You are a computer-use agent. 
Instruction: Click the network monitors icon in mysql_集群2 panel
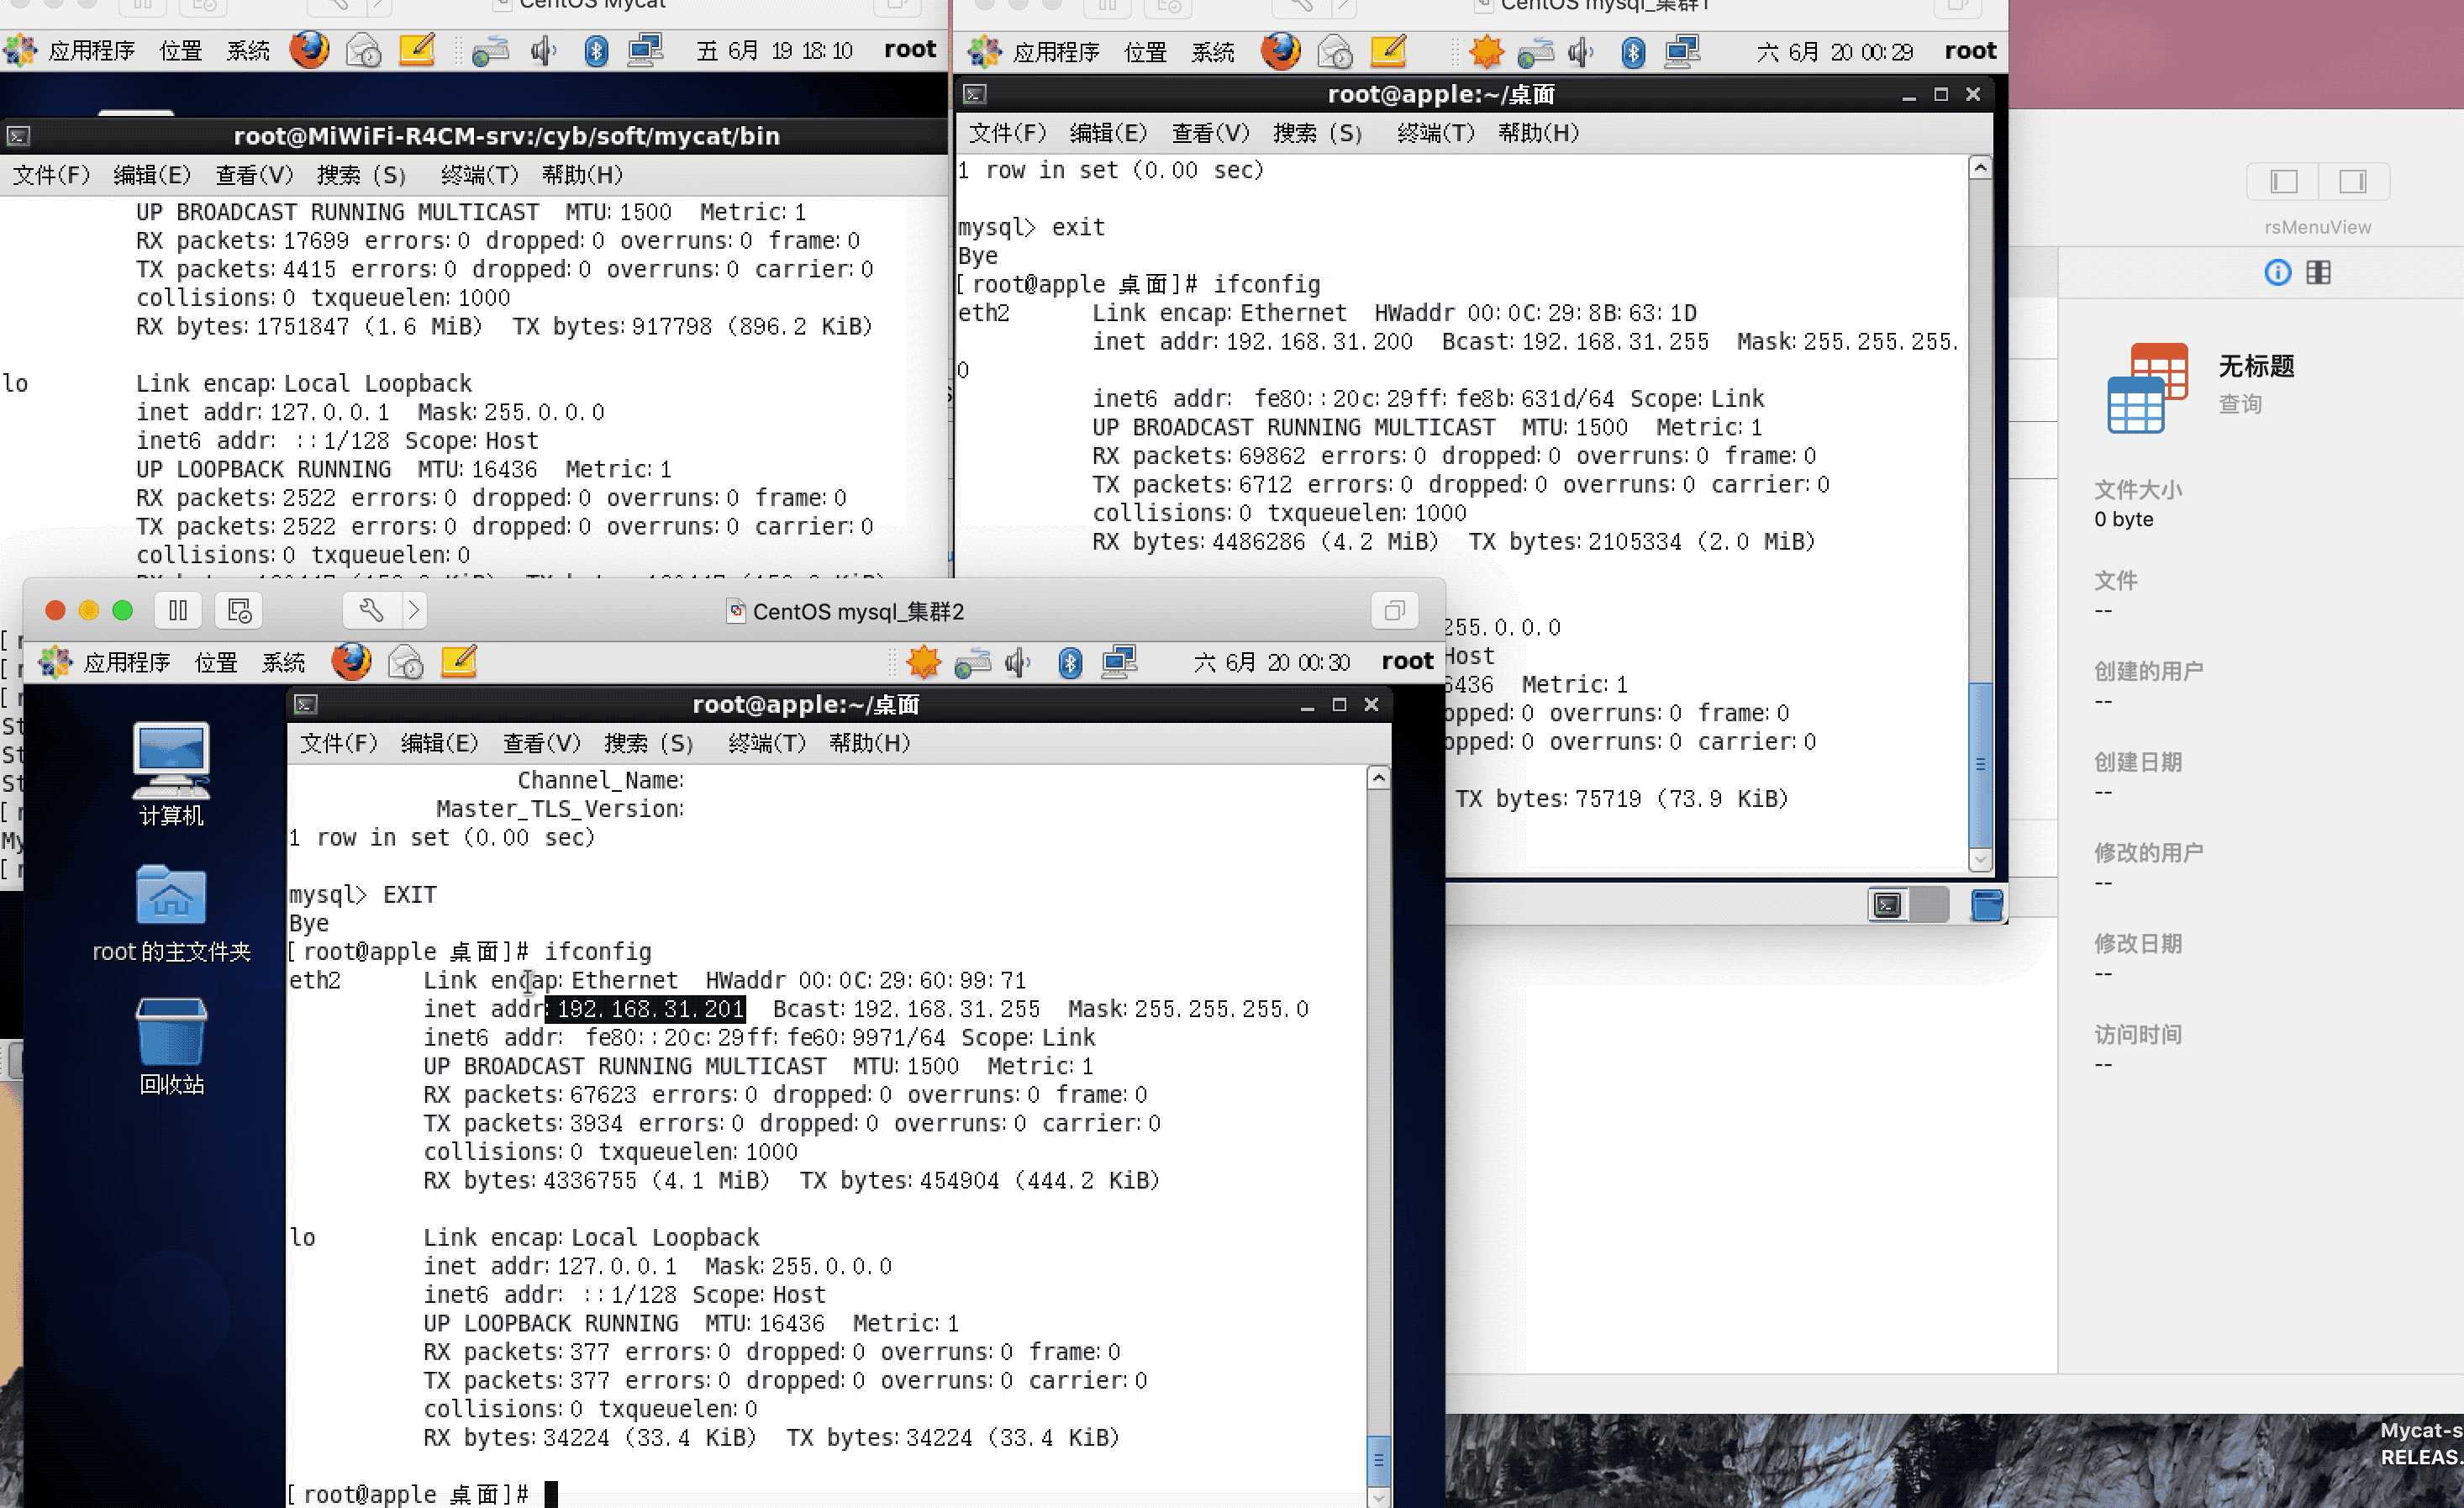tap(1119, 661)
